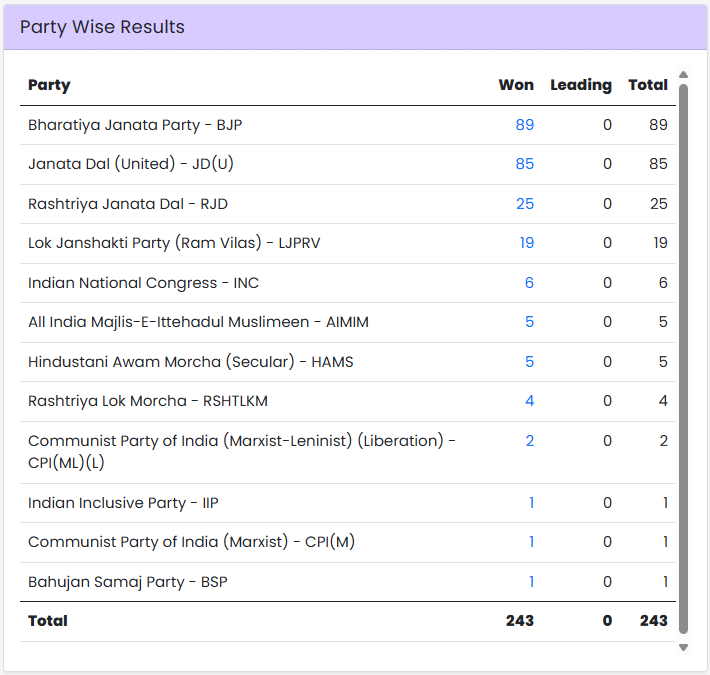Click the scrollbar up arrow

point(683,75)
